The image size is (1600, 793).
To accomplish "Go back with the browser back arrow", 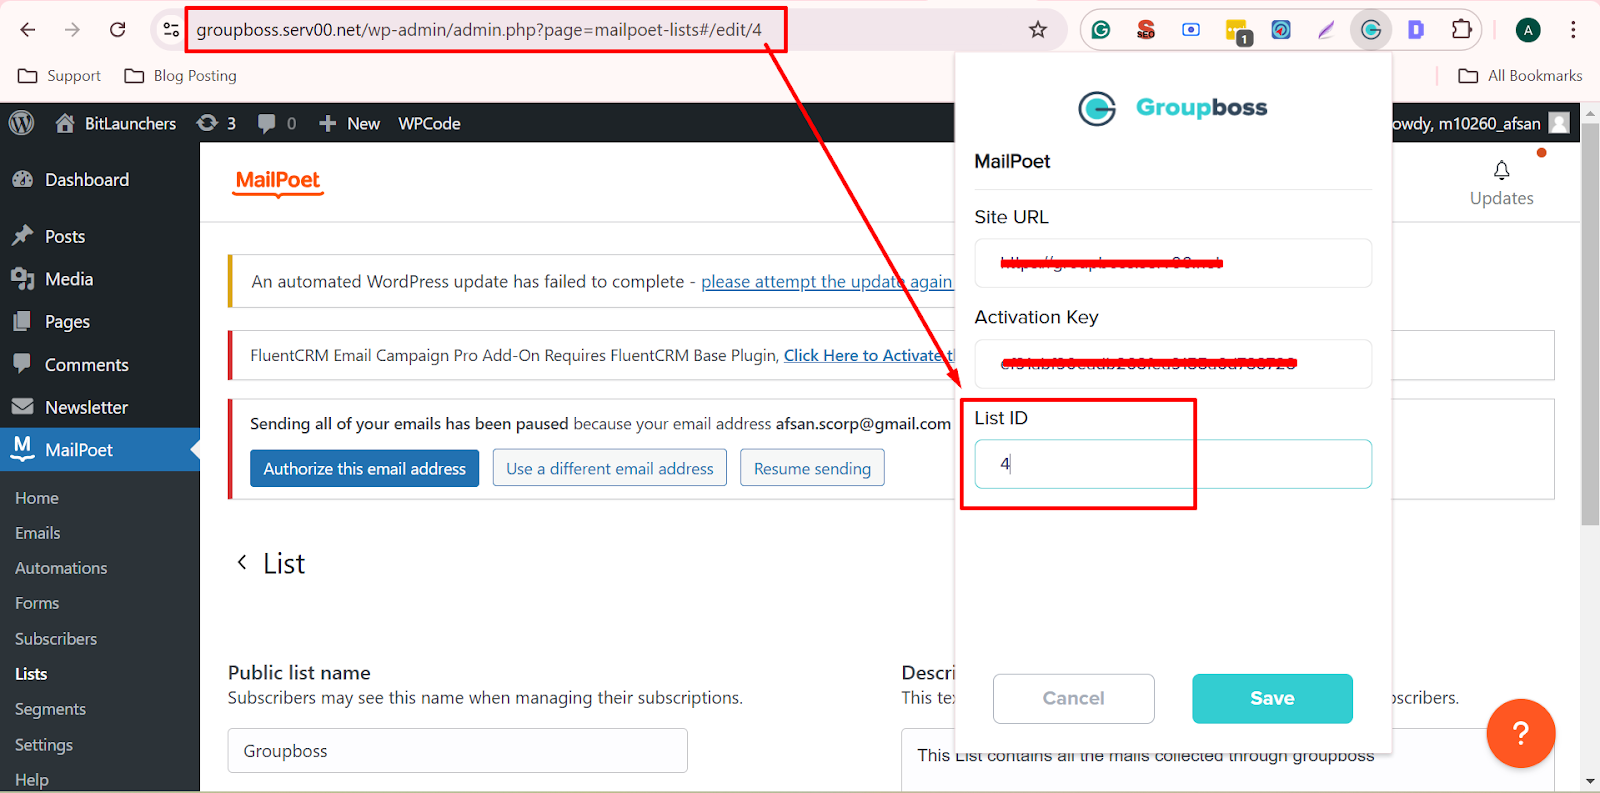I will 28,30.
